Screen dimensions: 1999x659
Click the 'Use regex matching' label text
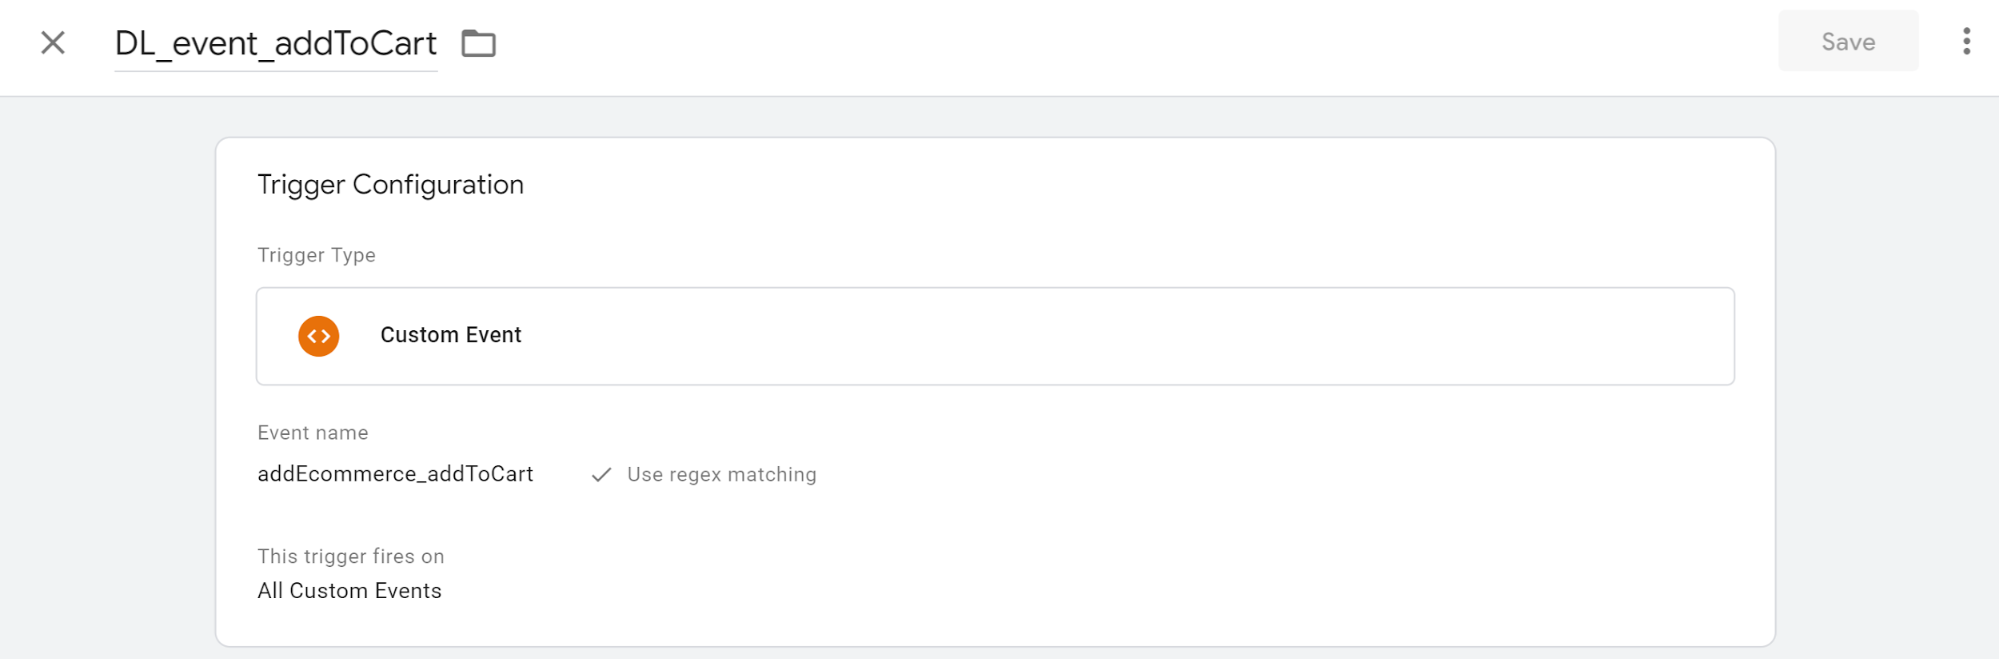[721, 475]
